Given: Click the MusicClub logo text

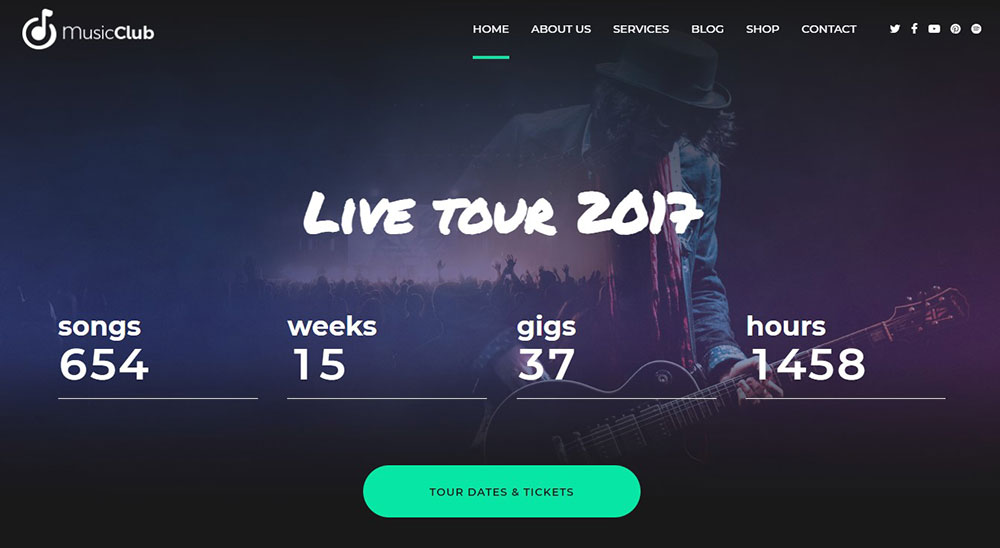Looking at the screenshot, I should pyautogui.click(x=108, y=33).
